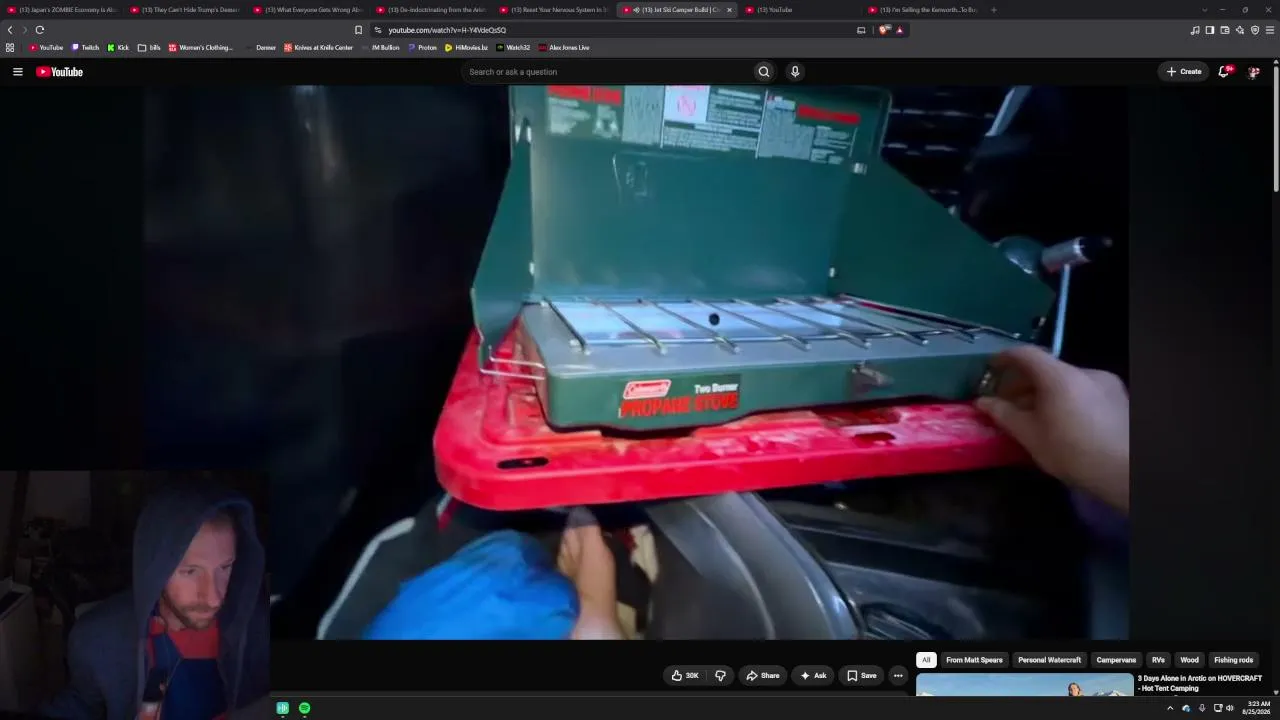Open Brave playlist music note icon
The width and height of the screenshot is (1280, 720).
click(1195, 30)
